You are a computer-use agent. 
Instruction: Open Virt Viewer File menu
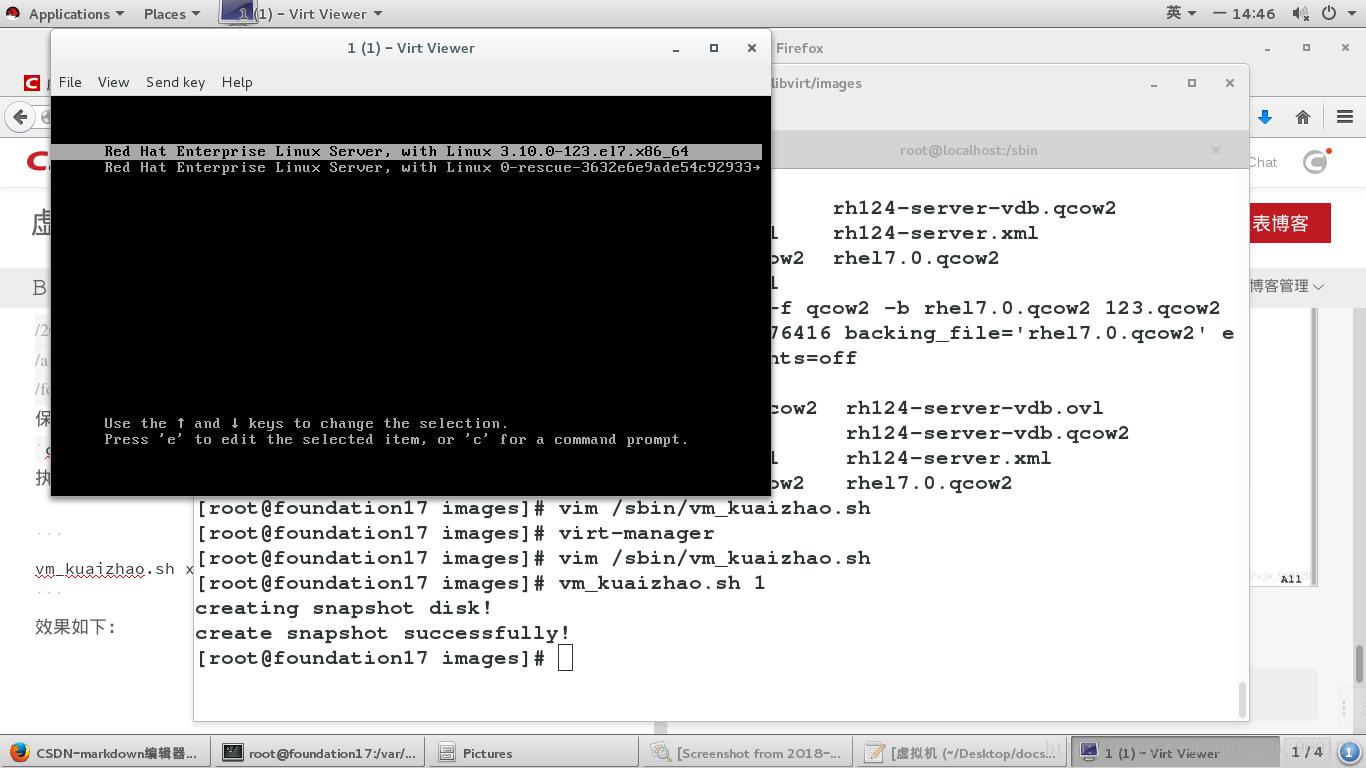(x=70, y=82)
